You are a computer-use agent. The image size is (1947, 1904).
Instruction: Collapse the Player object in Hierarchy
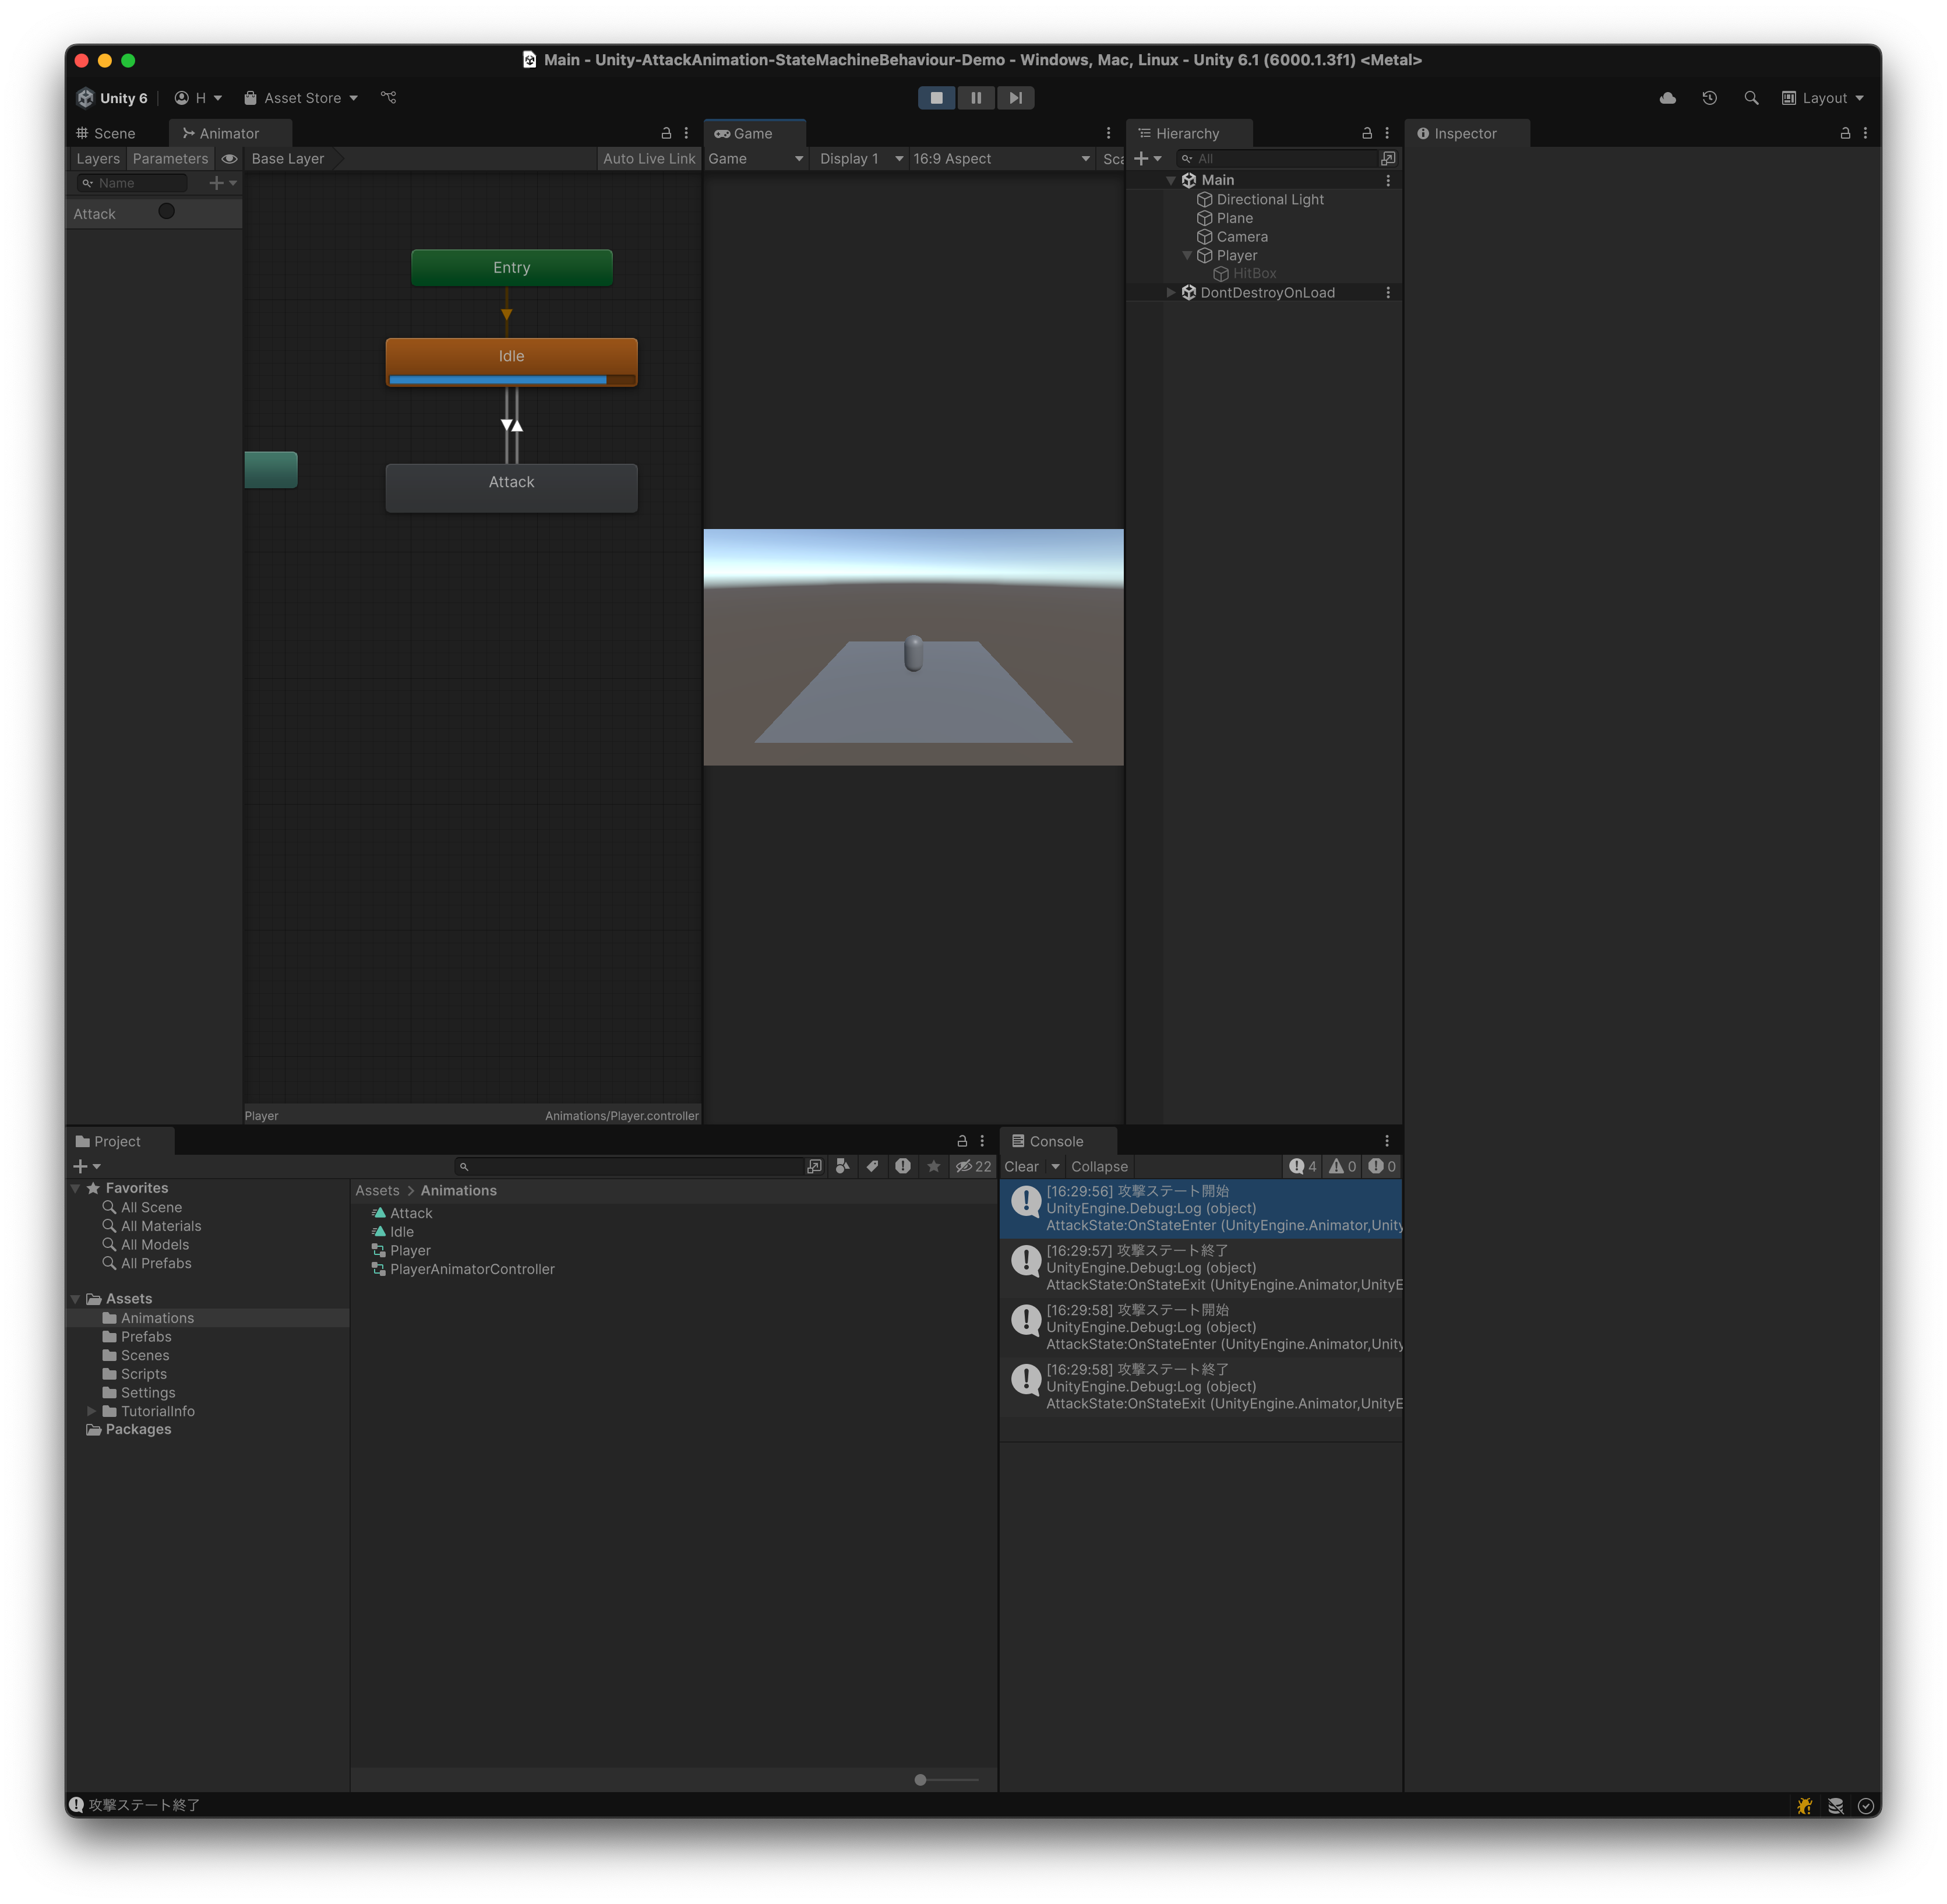tap(1187, 256)
